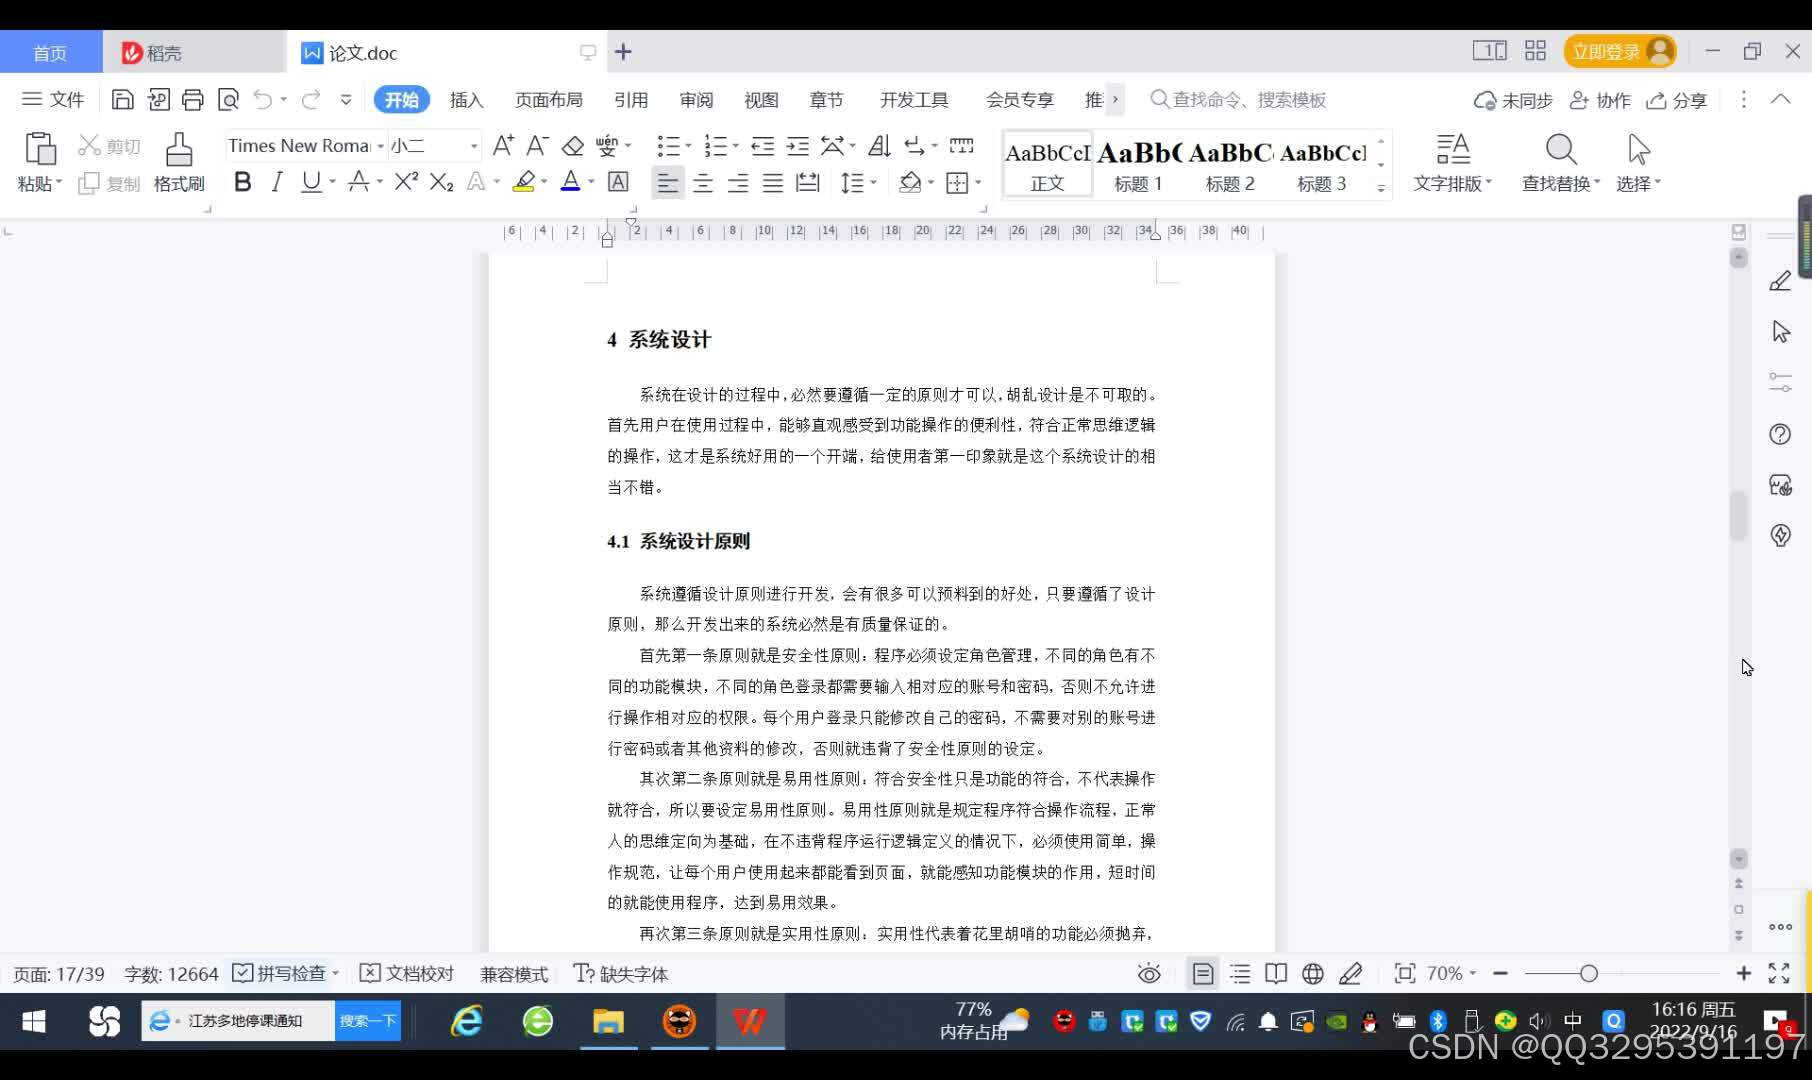
Task: Decrease paragraph indent
Action: (x=763, y=146)
